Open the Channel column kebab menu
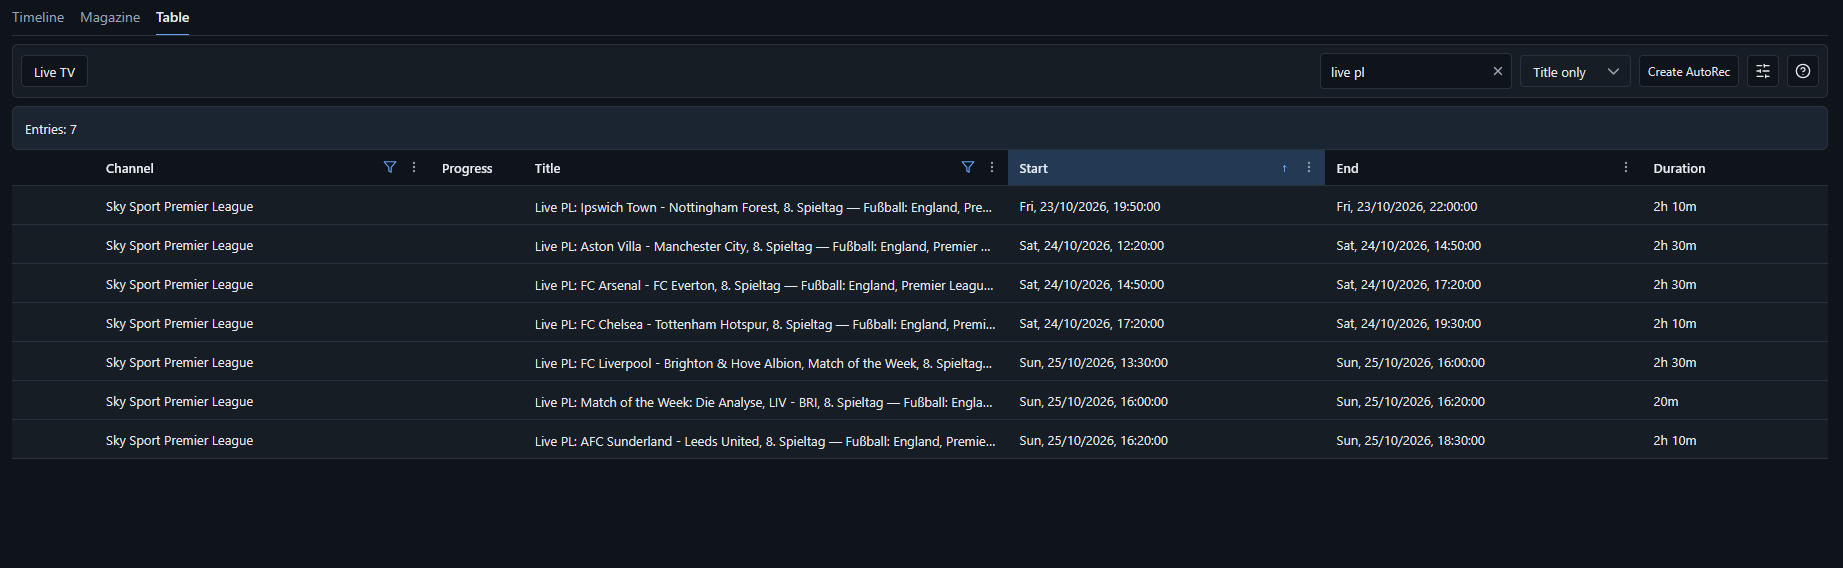This screenshot has height=568, width=1843. click(414, 167)
